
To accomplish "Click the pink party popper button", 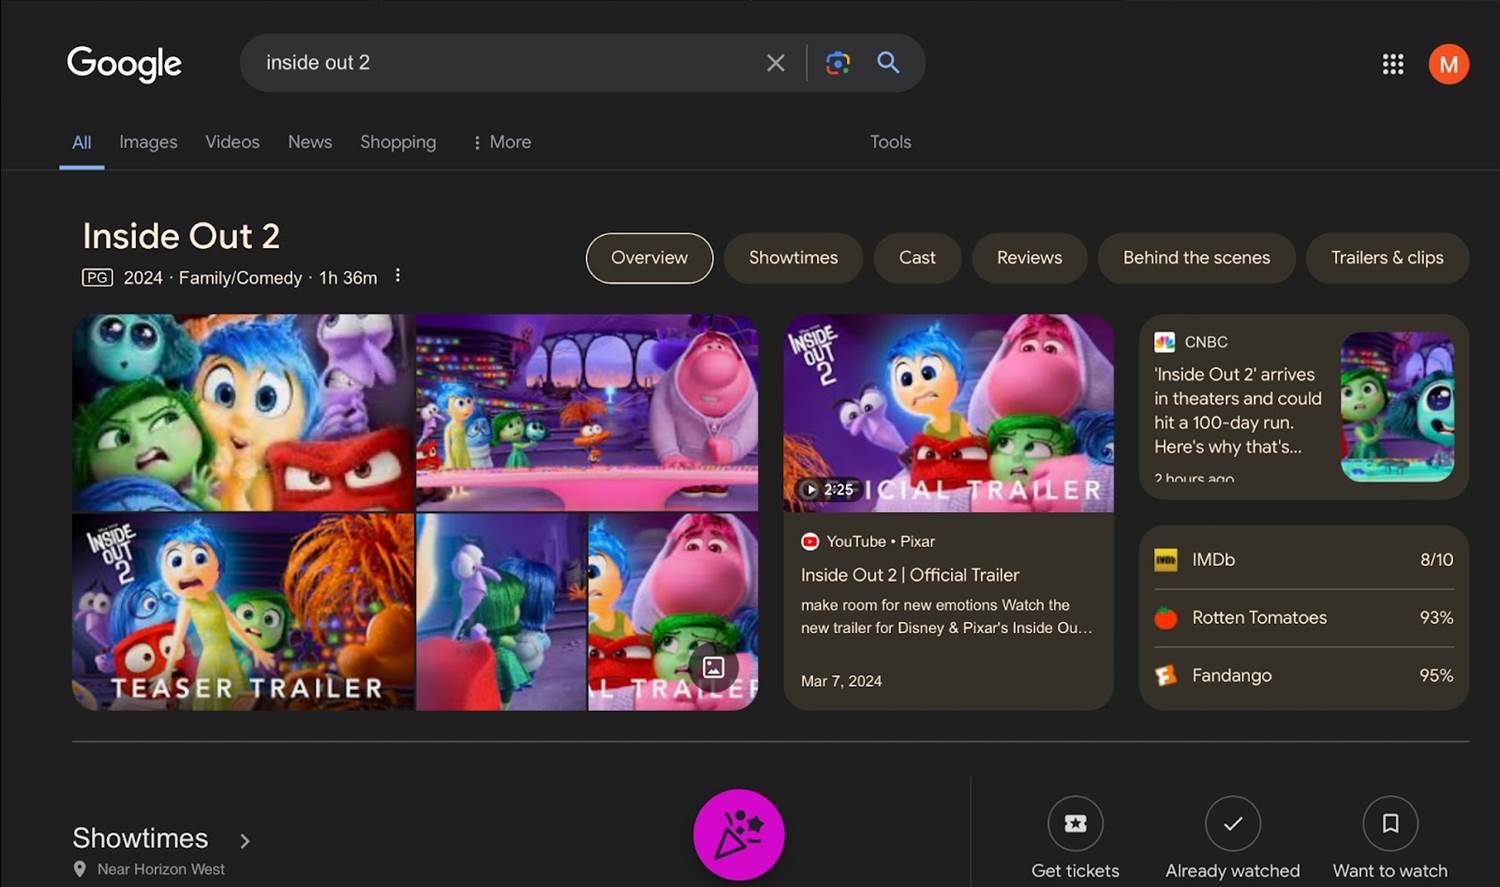I will point(739,835).
